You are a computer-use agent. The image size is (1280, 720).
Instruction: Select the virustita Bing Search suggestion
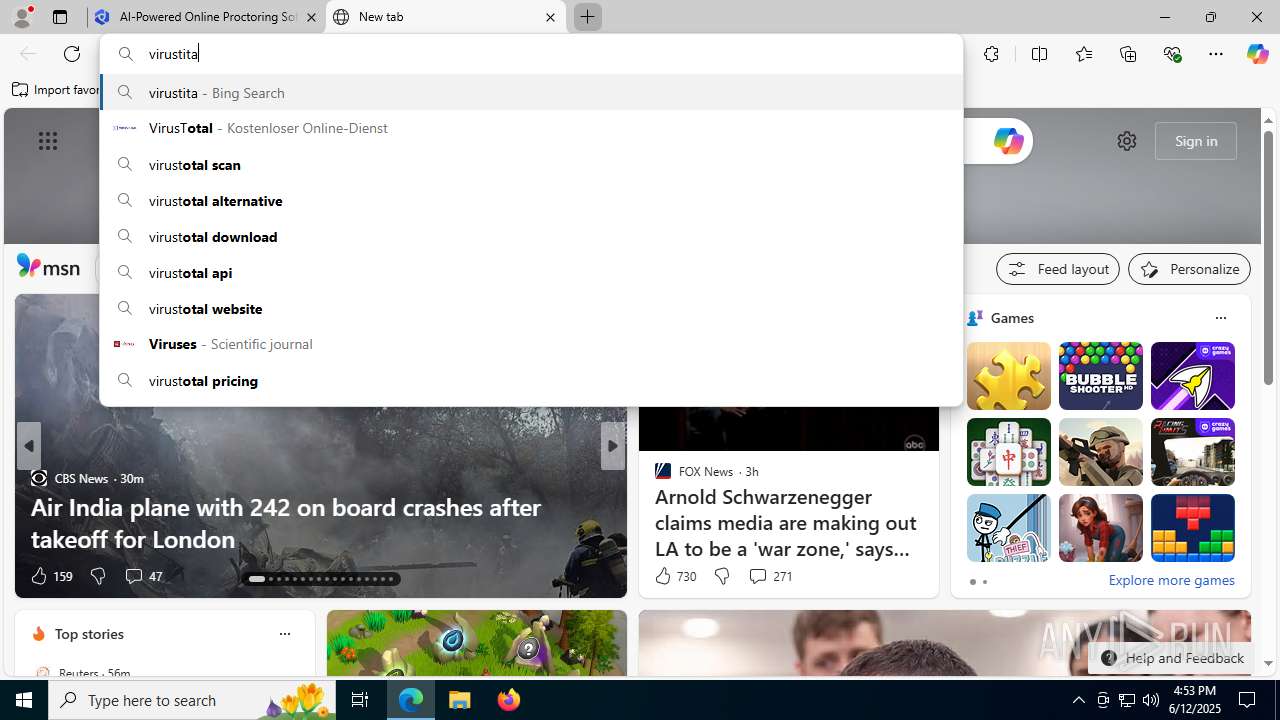[531, 92]
